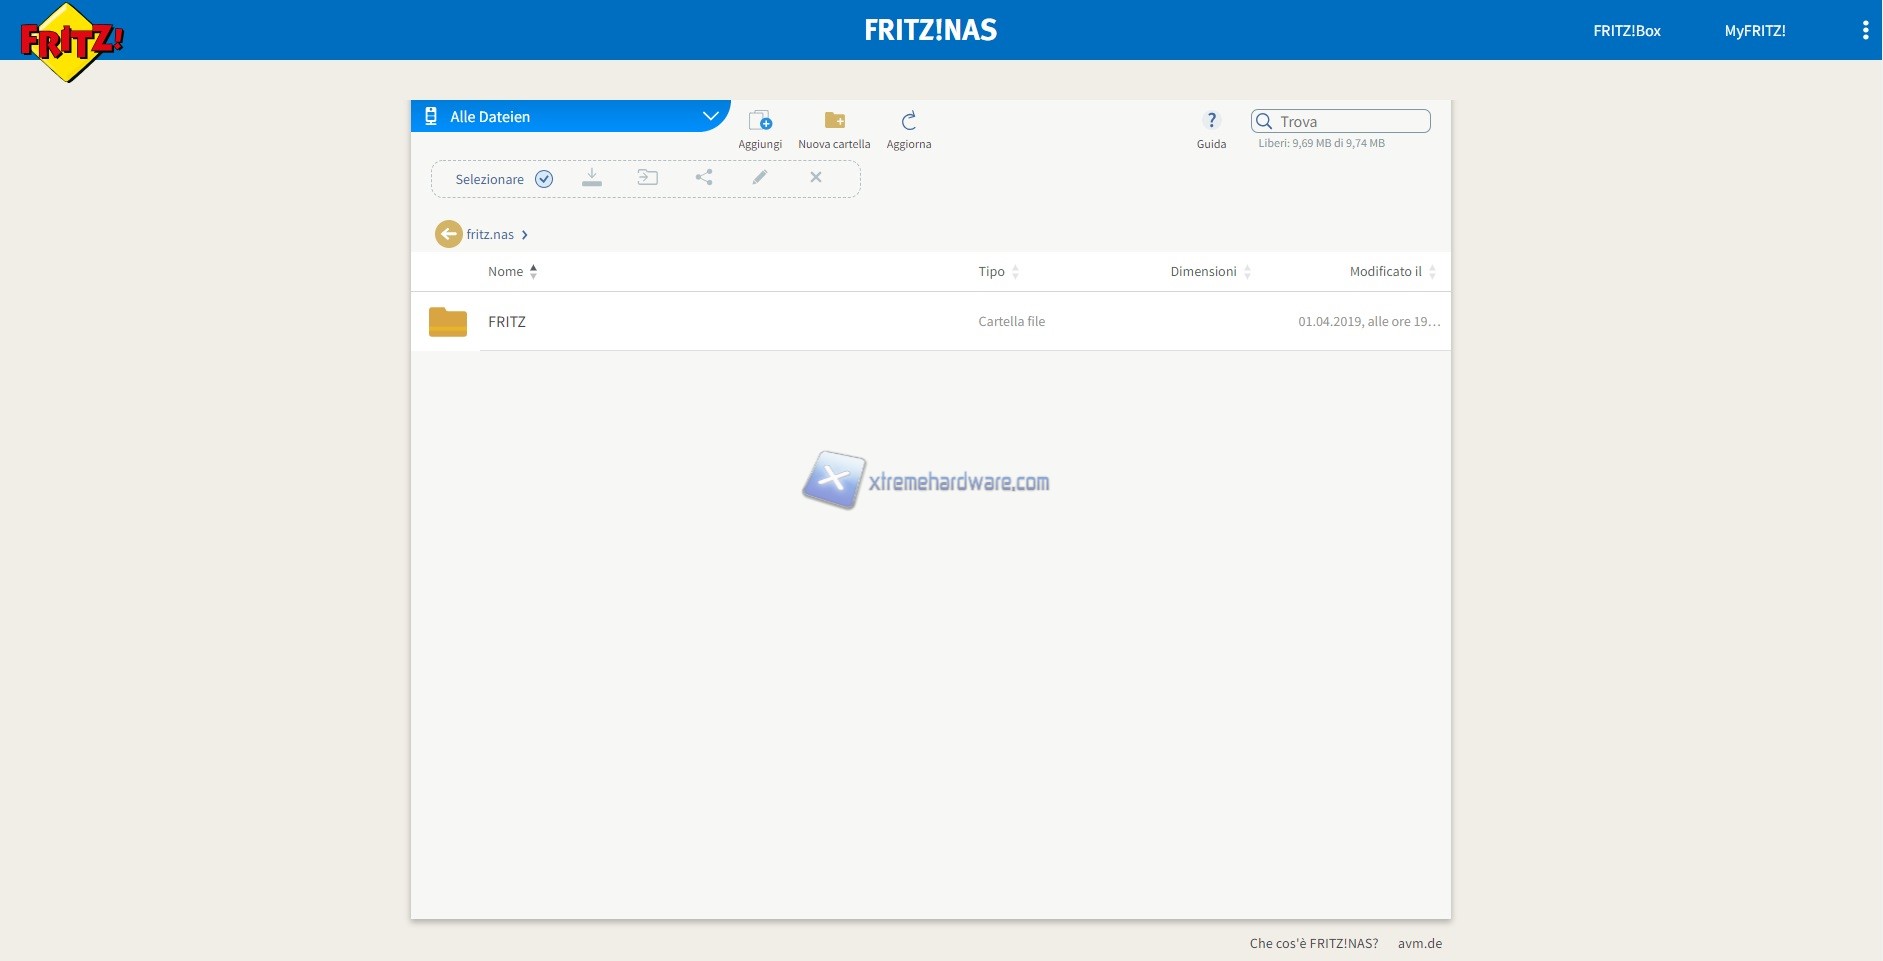Create folder with Nuova cartella icon
Viewport: 1883px width, 961px height.
[x=834, y=121]
